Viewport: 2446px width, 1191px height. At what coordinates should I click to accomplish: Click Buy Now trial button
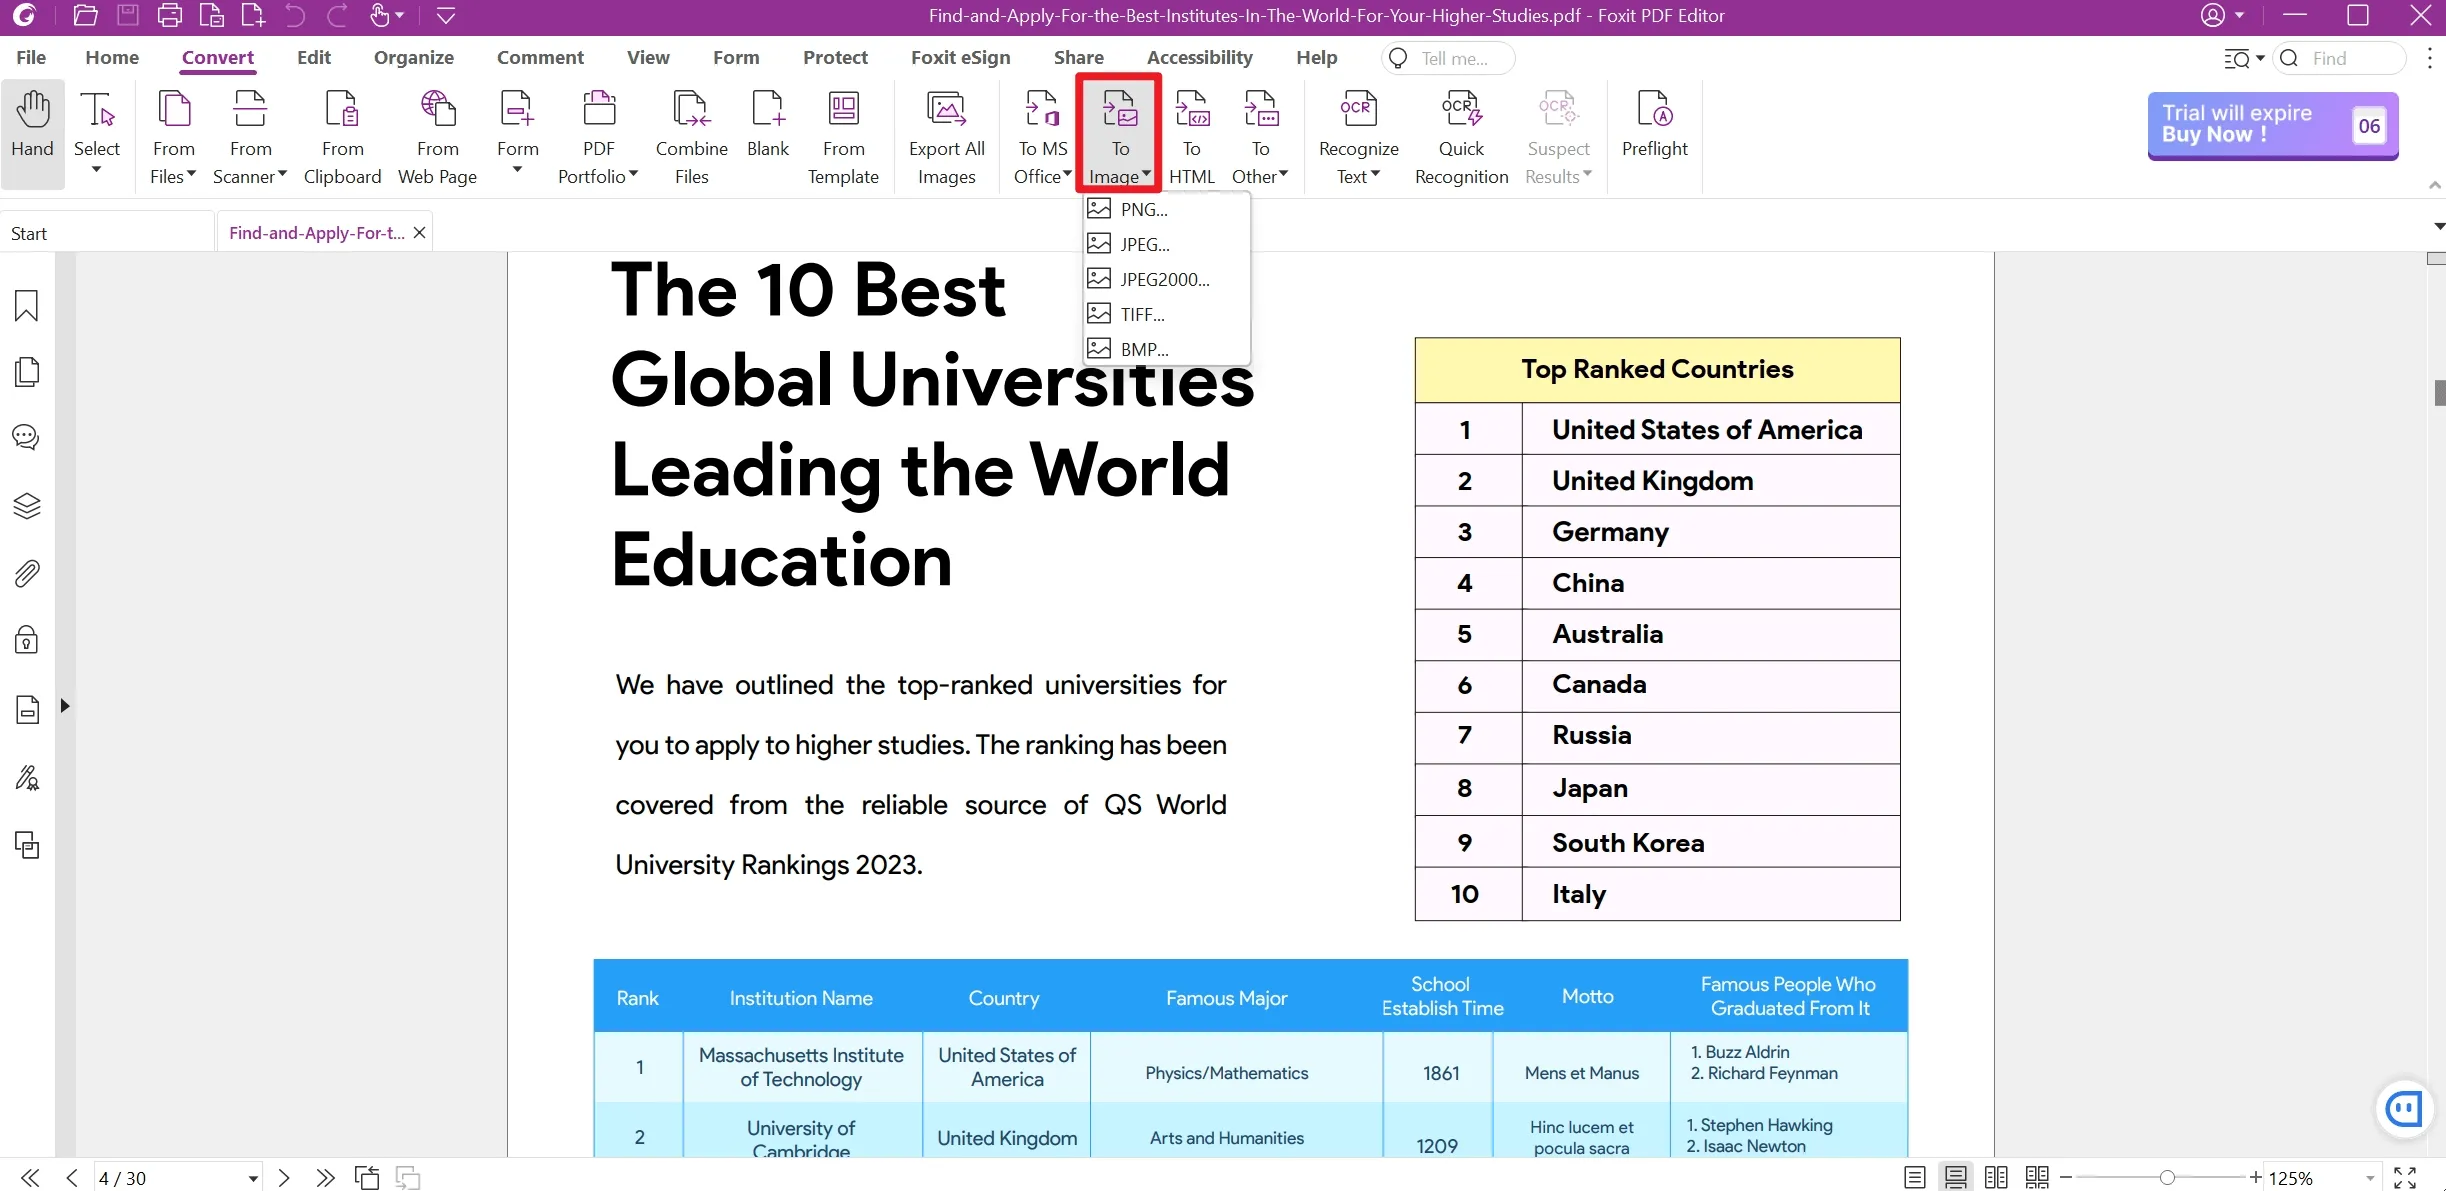point(2270,123)
